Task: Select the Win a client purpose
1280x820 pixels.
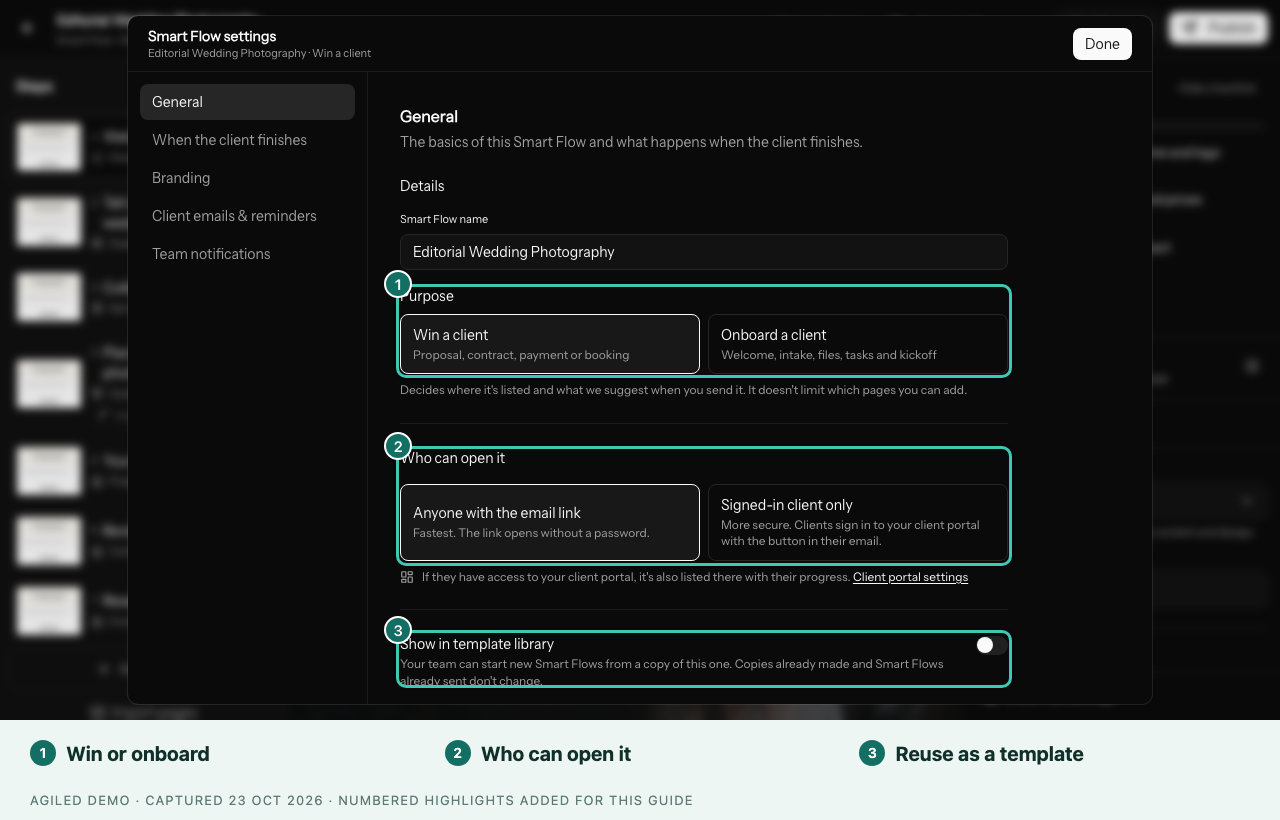Action: (x=550, y=344)
